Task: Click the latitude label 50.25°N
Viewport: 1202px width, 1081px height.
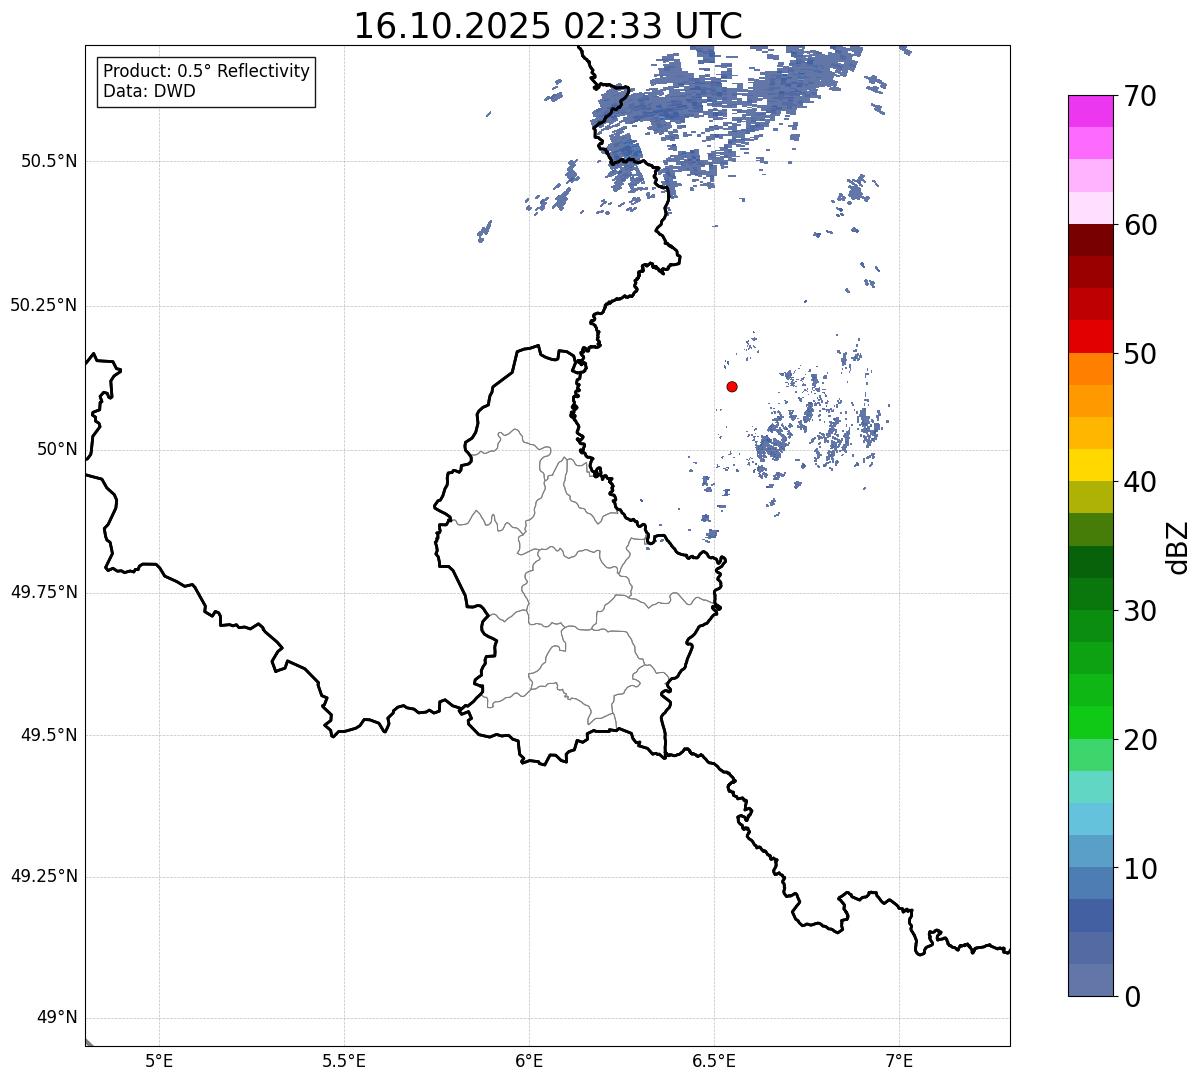Action: pyautogui.click(x=43, y=305)
